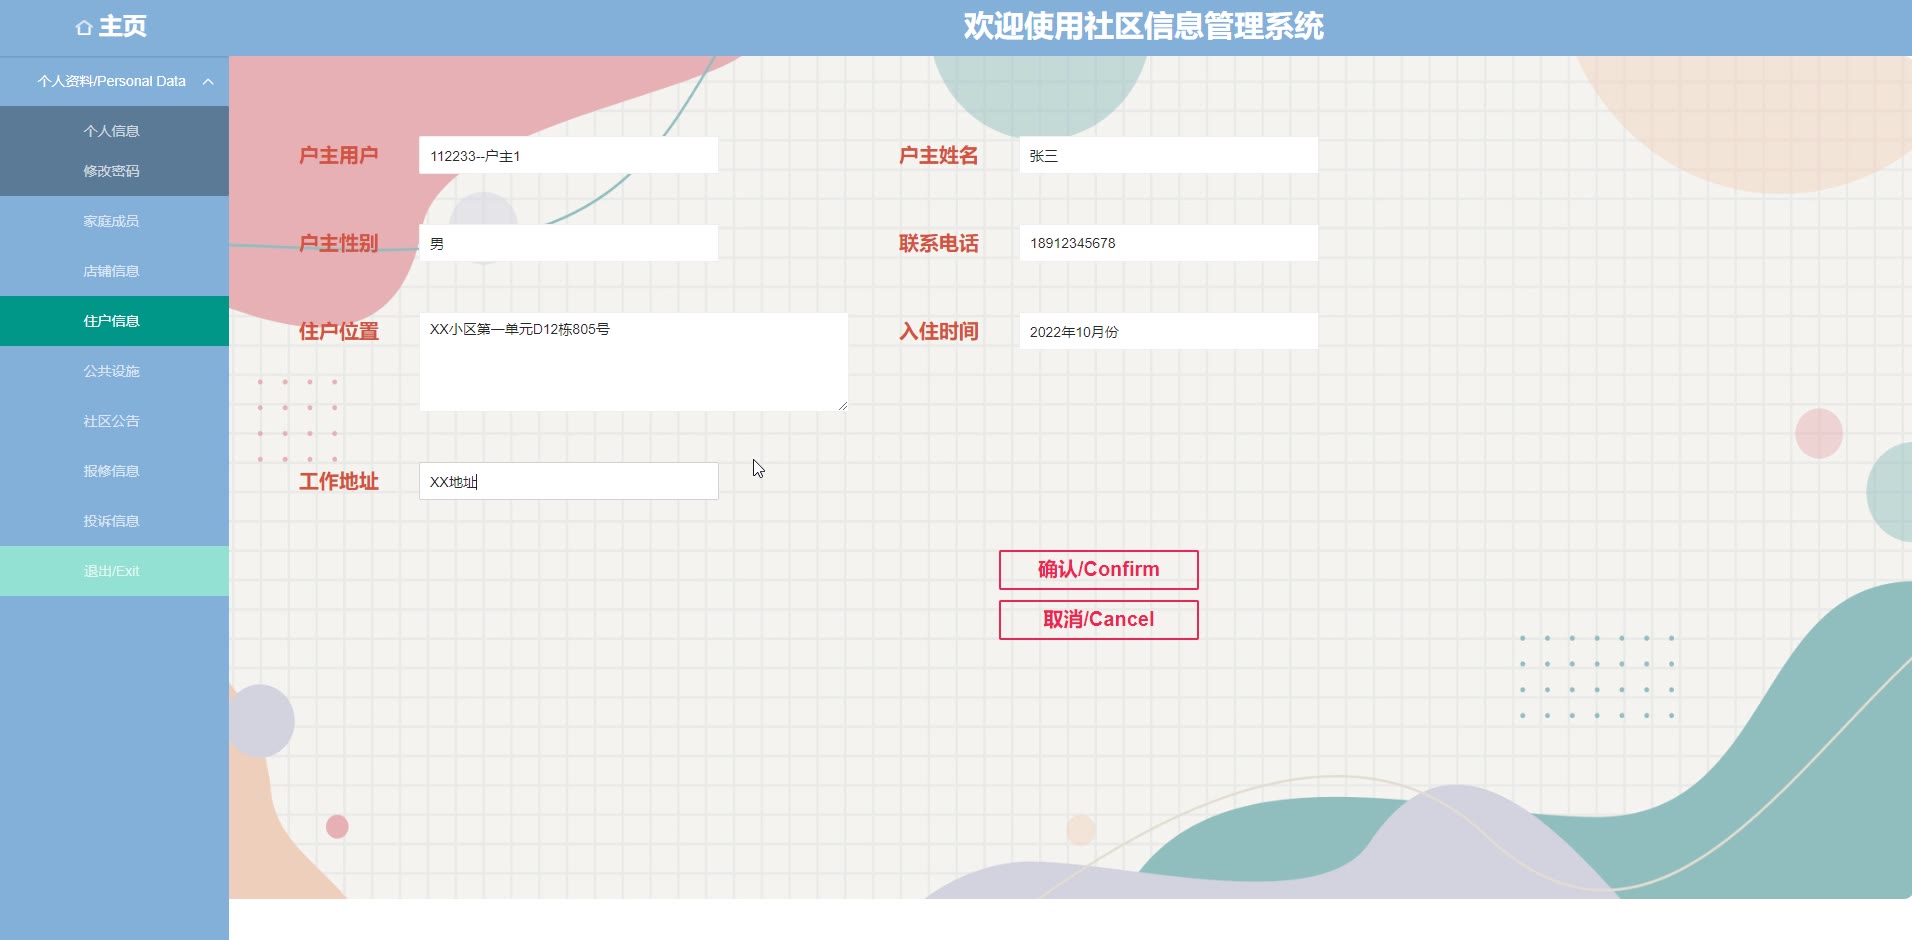
Task: Select 店铺信息 menu item
Action: (111, 271)
